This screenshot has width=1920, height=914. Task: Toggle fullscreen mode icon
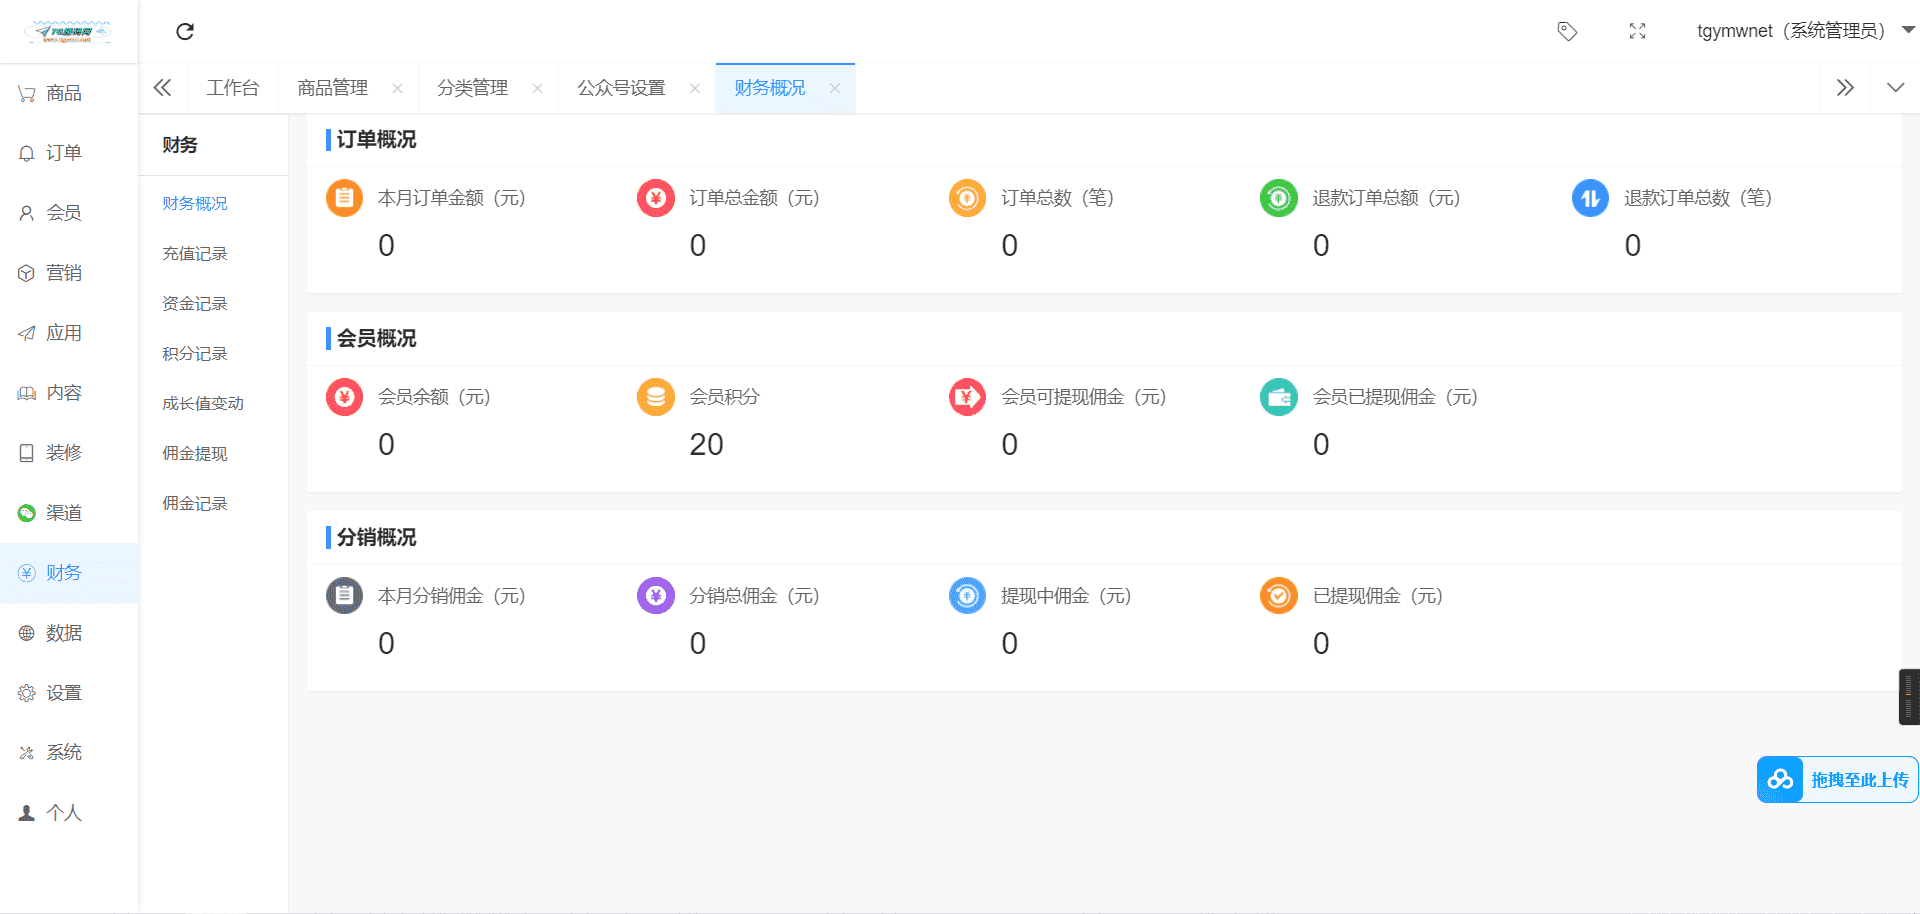pyautogui.click(x=1637, y=32)
